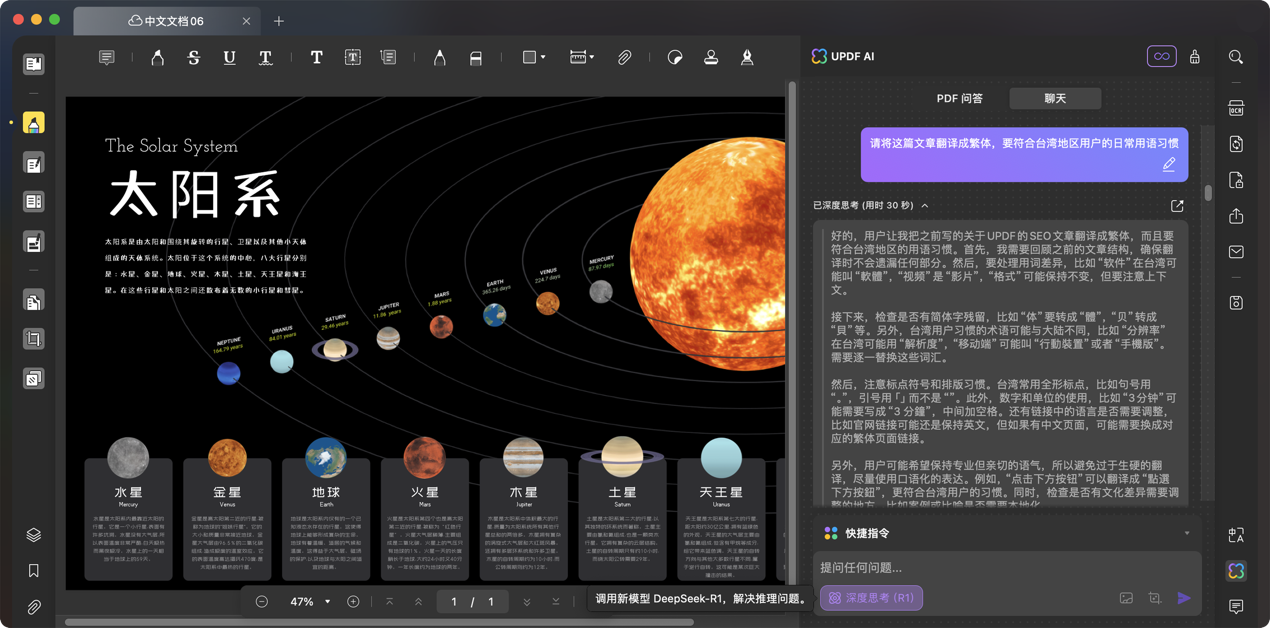The width and height of the screenshot is (1270, 628).
Task: Select the squiggly underline tool
Action: point(265,58)
